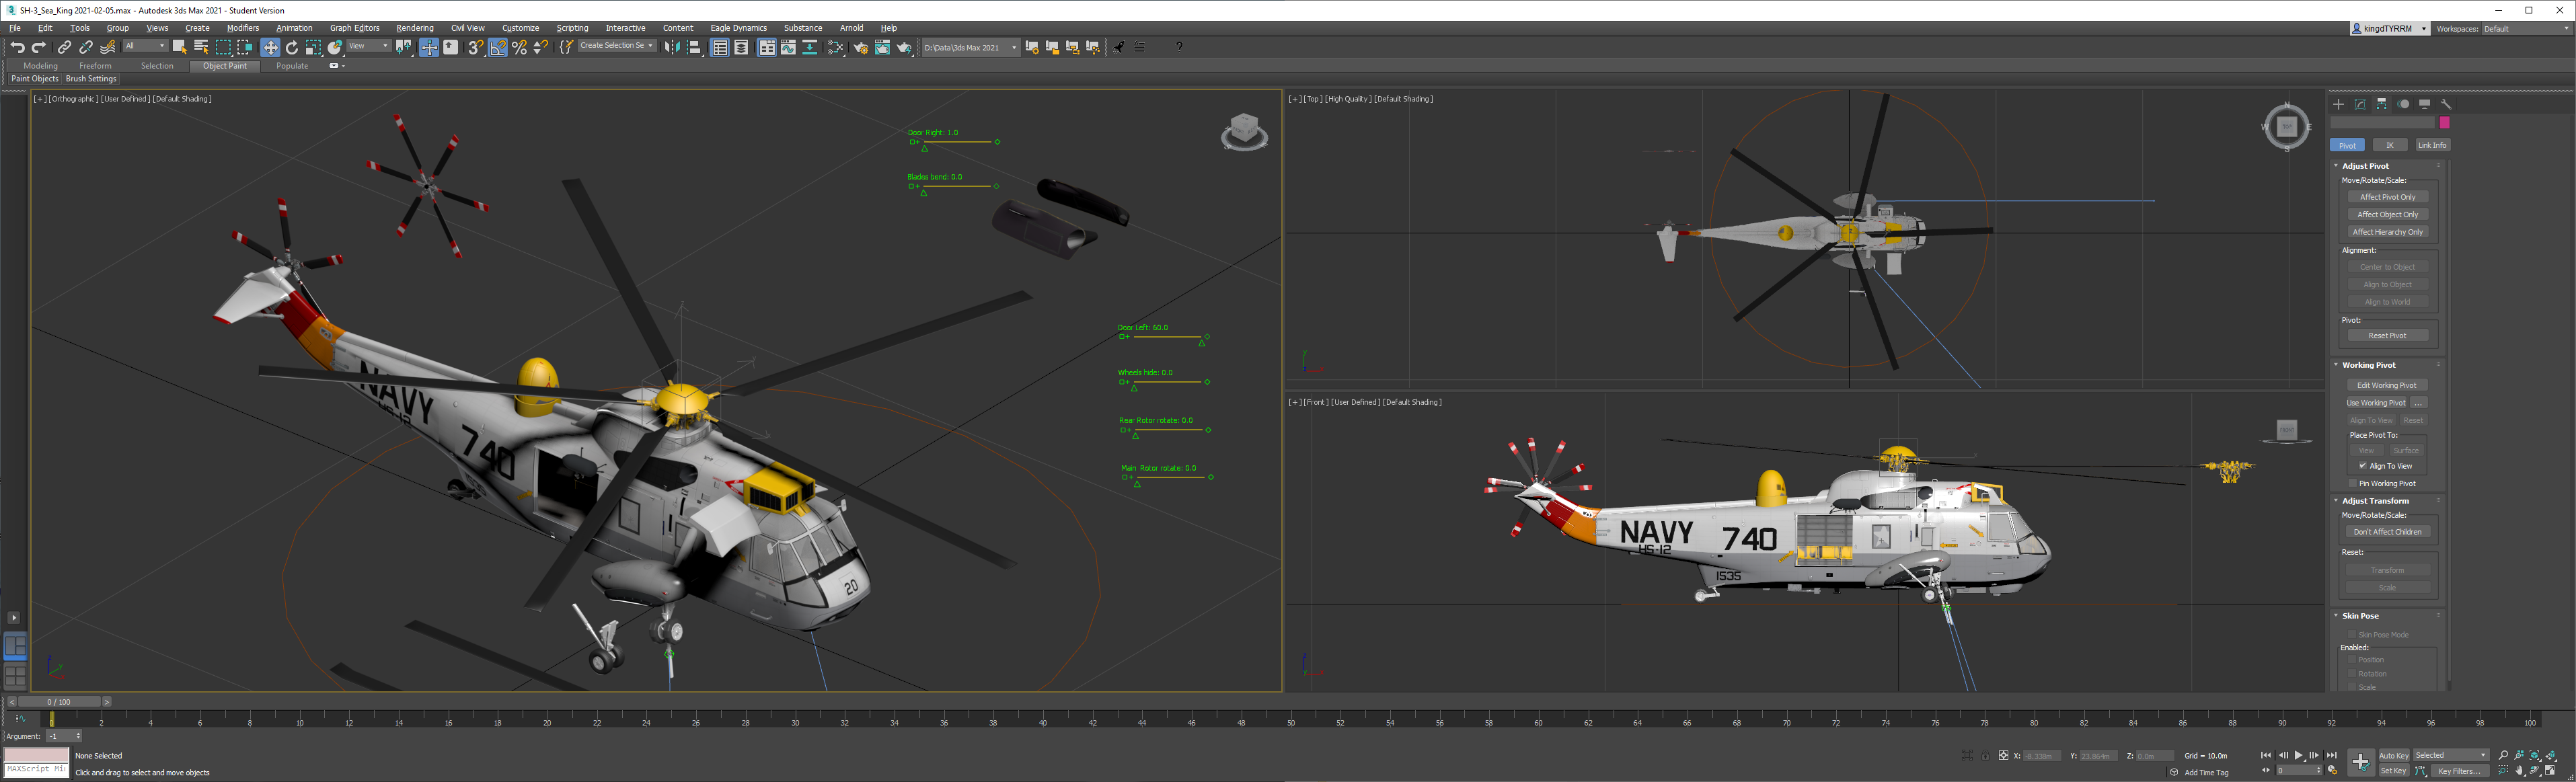Open the Graph Editors menu

click(354, 28)
